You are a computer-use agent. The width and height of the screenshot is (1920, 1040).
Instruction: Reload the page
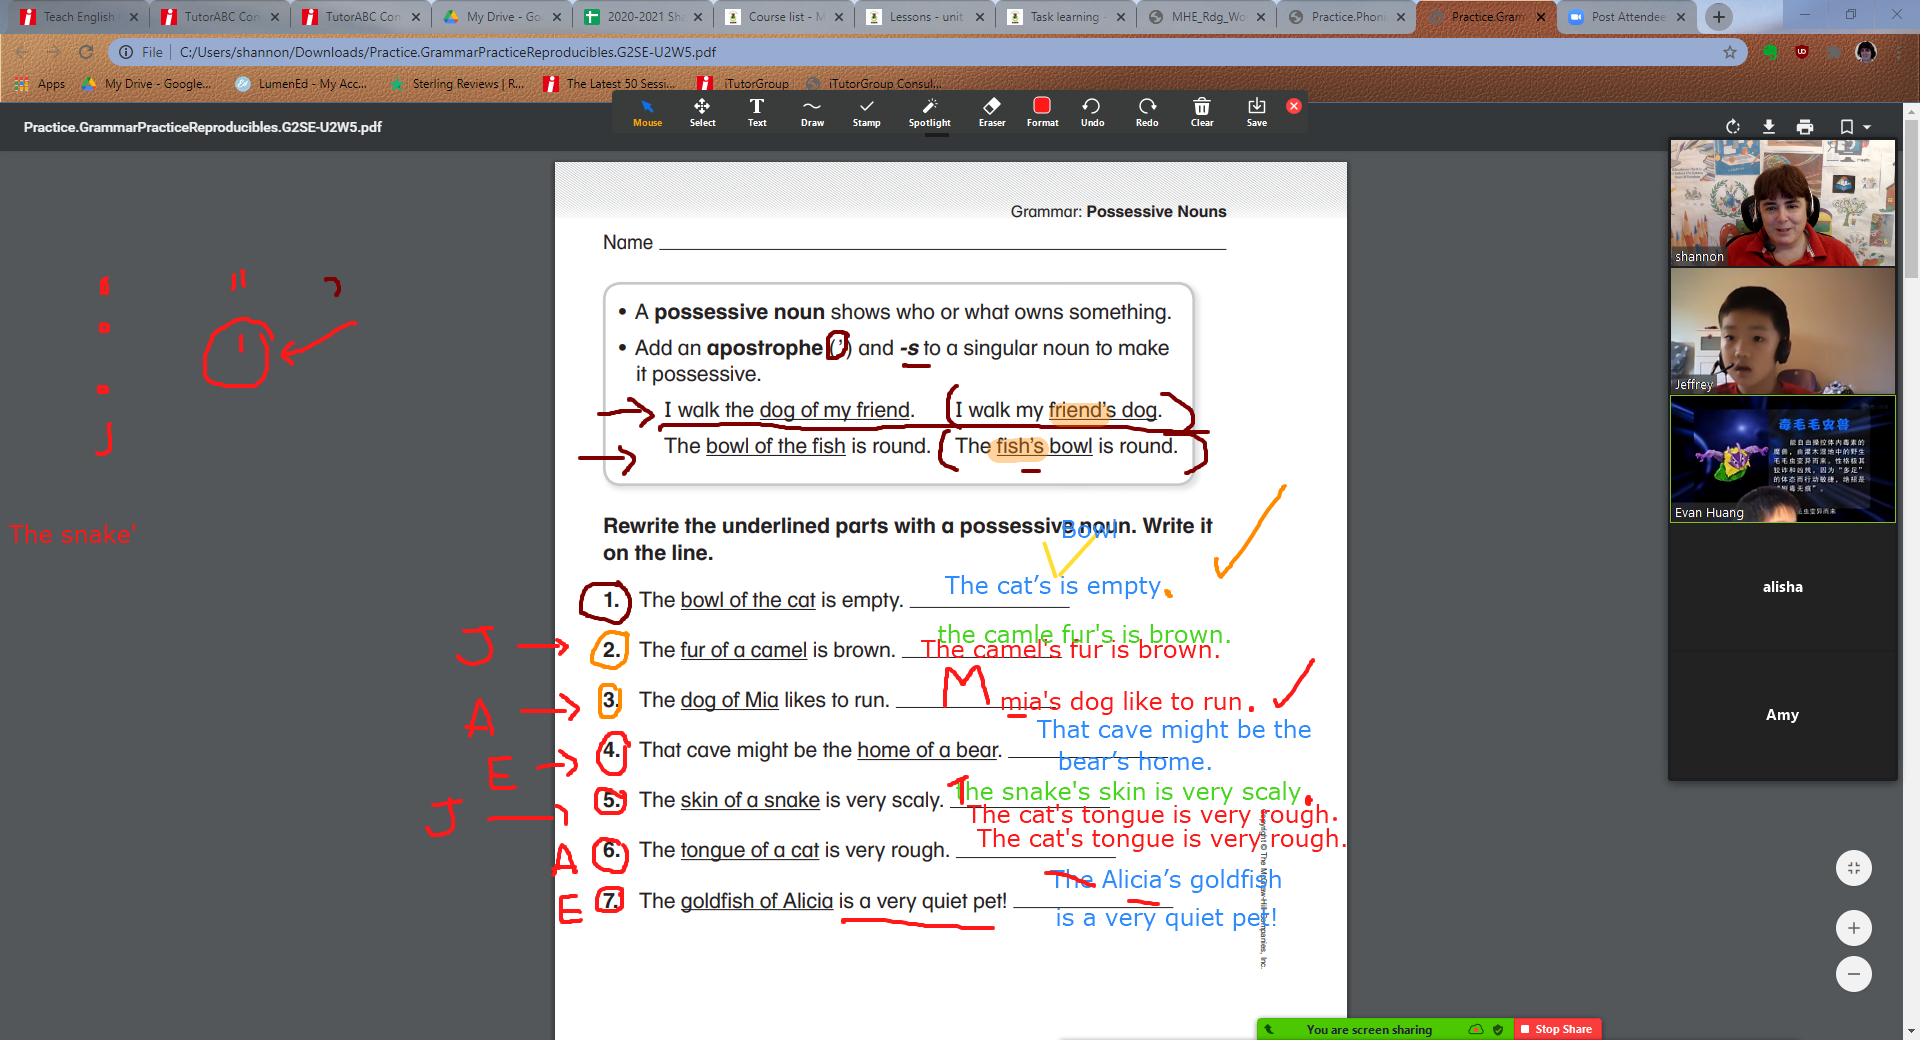tap(86, 52)
